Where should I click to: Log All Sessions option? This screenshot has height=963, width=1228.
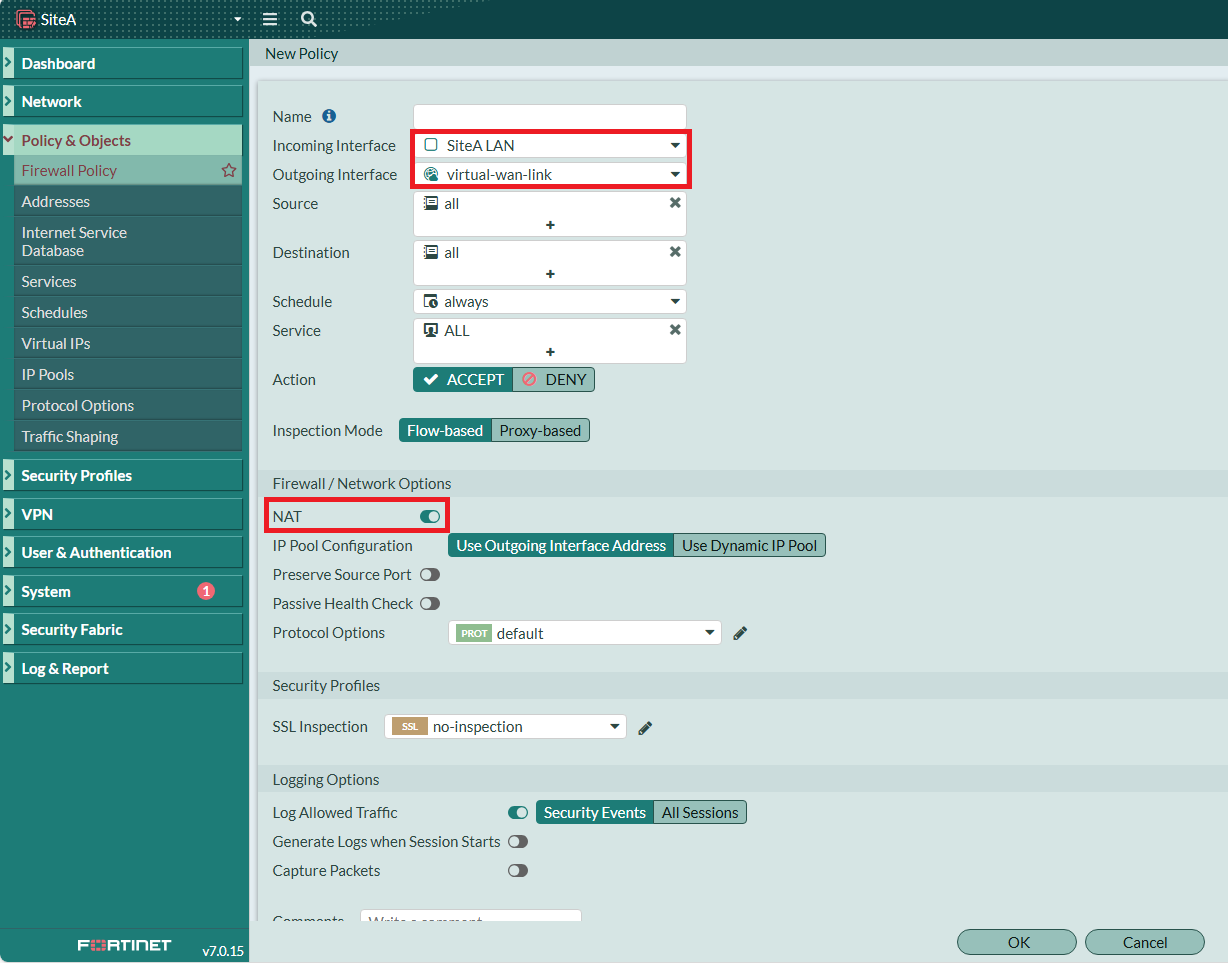coord(700,813)
